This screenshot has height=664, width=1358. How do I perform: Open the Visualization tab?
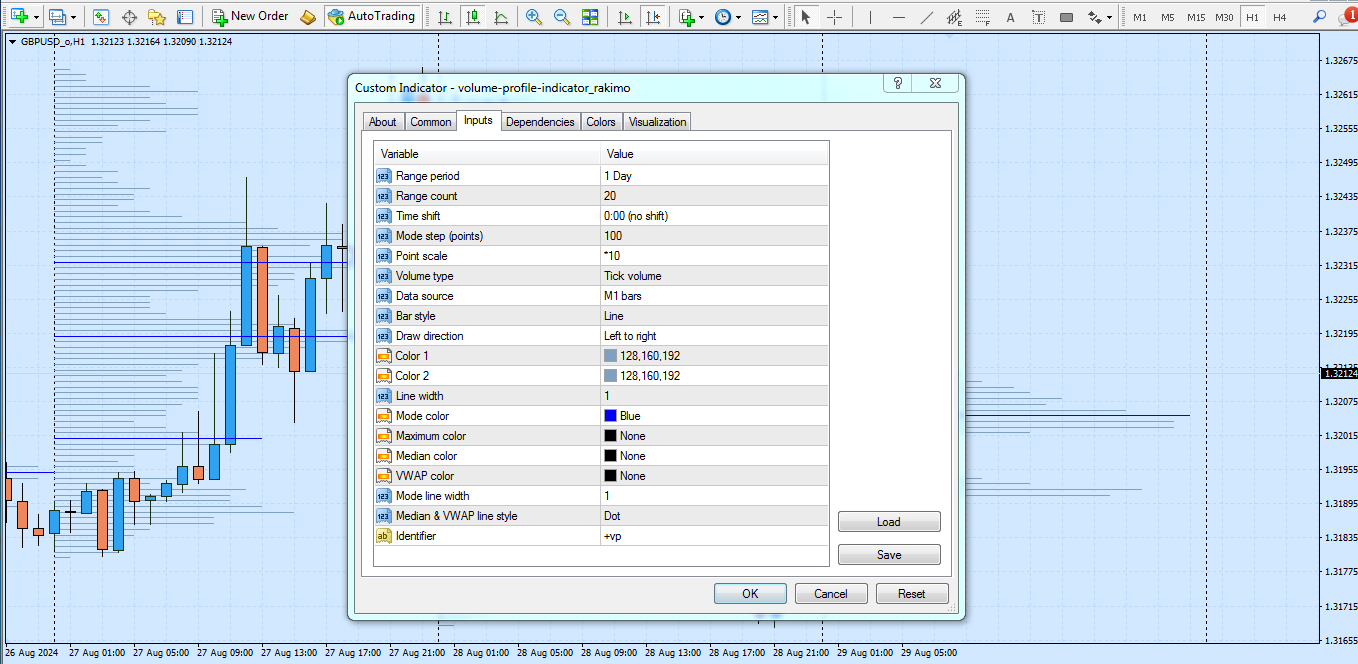(x=657, y=122)
